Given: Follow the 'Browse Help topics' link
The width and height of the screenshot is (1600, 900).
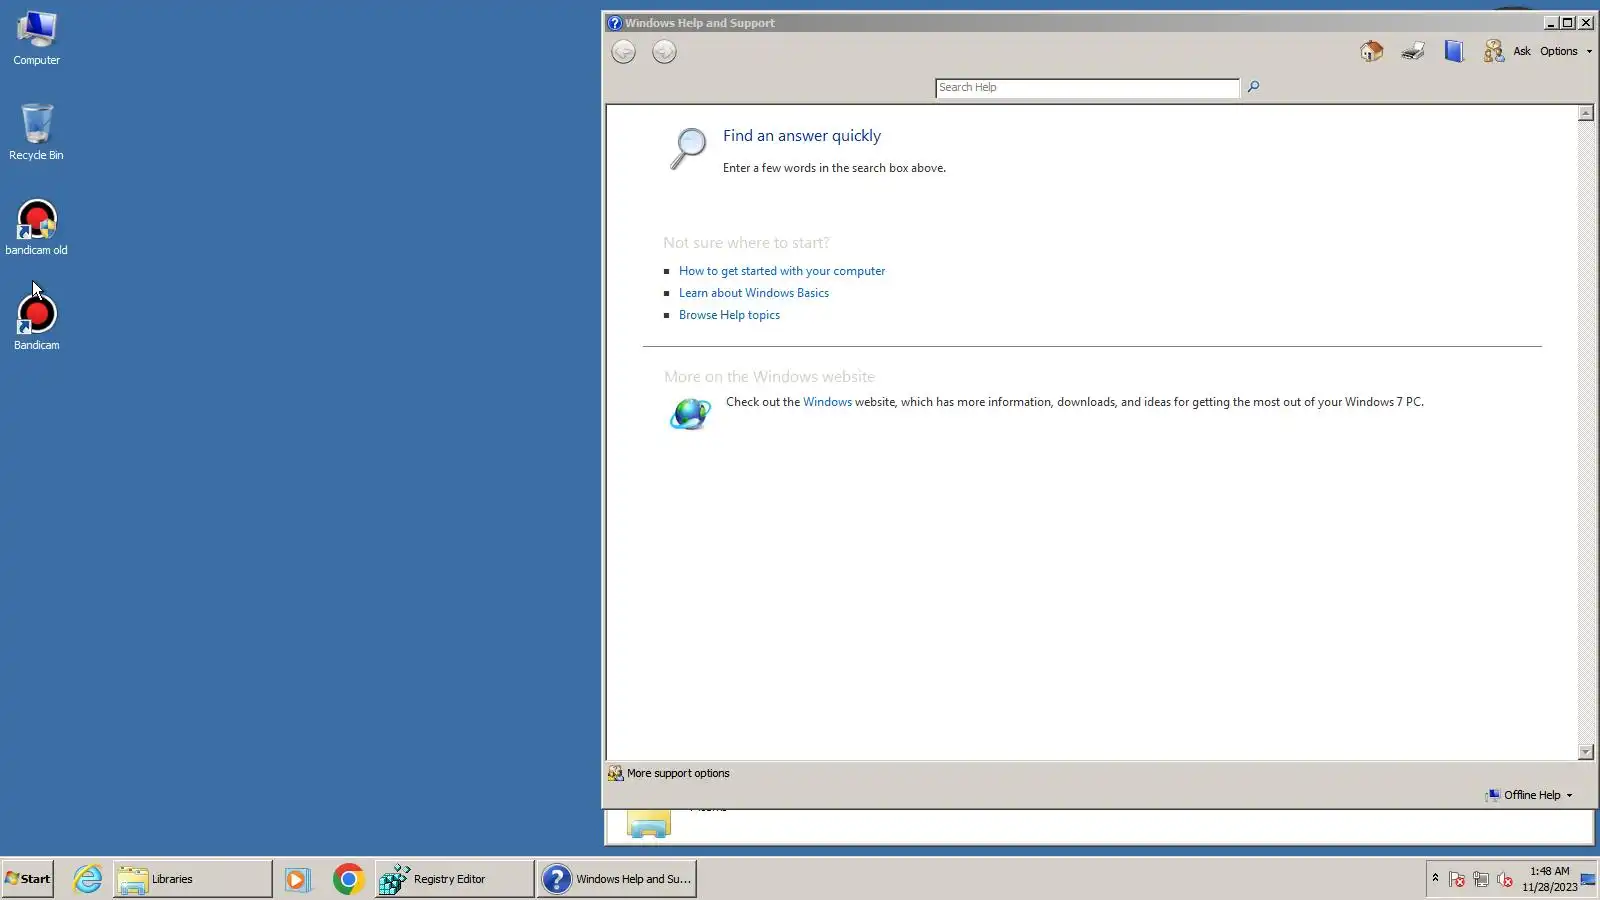Looking at the screenshot, I should (x=729, y=315).
